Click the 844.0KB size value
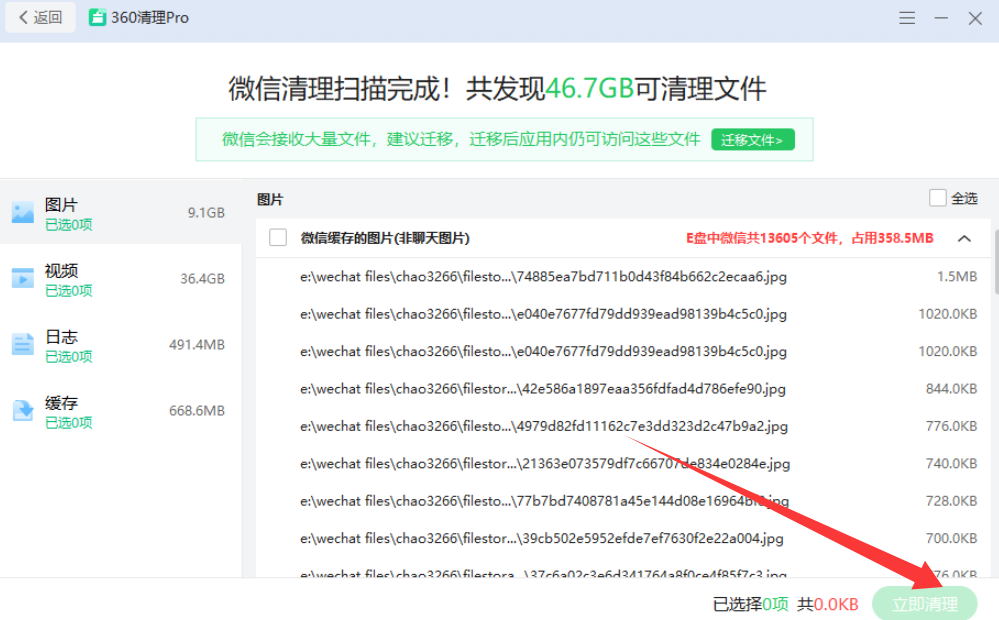 (951, 389)
